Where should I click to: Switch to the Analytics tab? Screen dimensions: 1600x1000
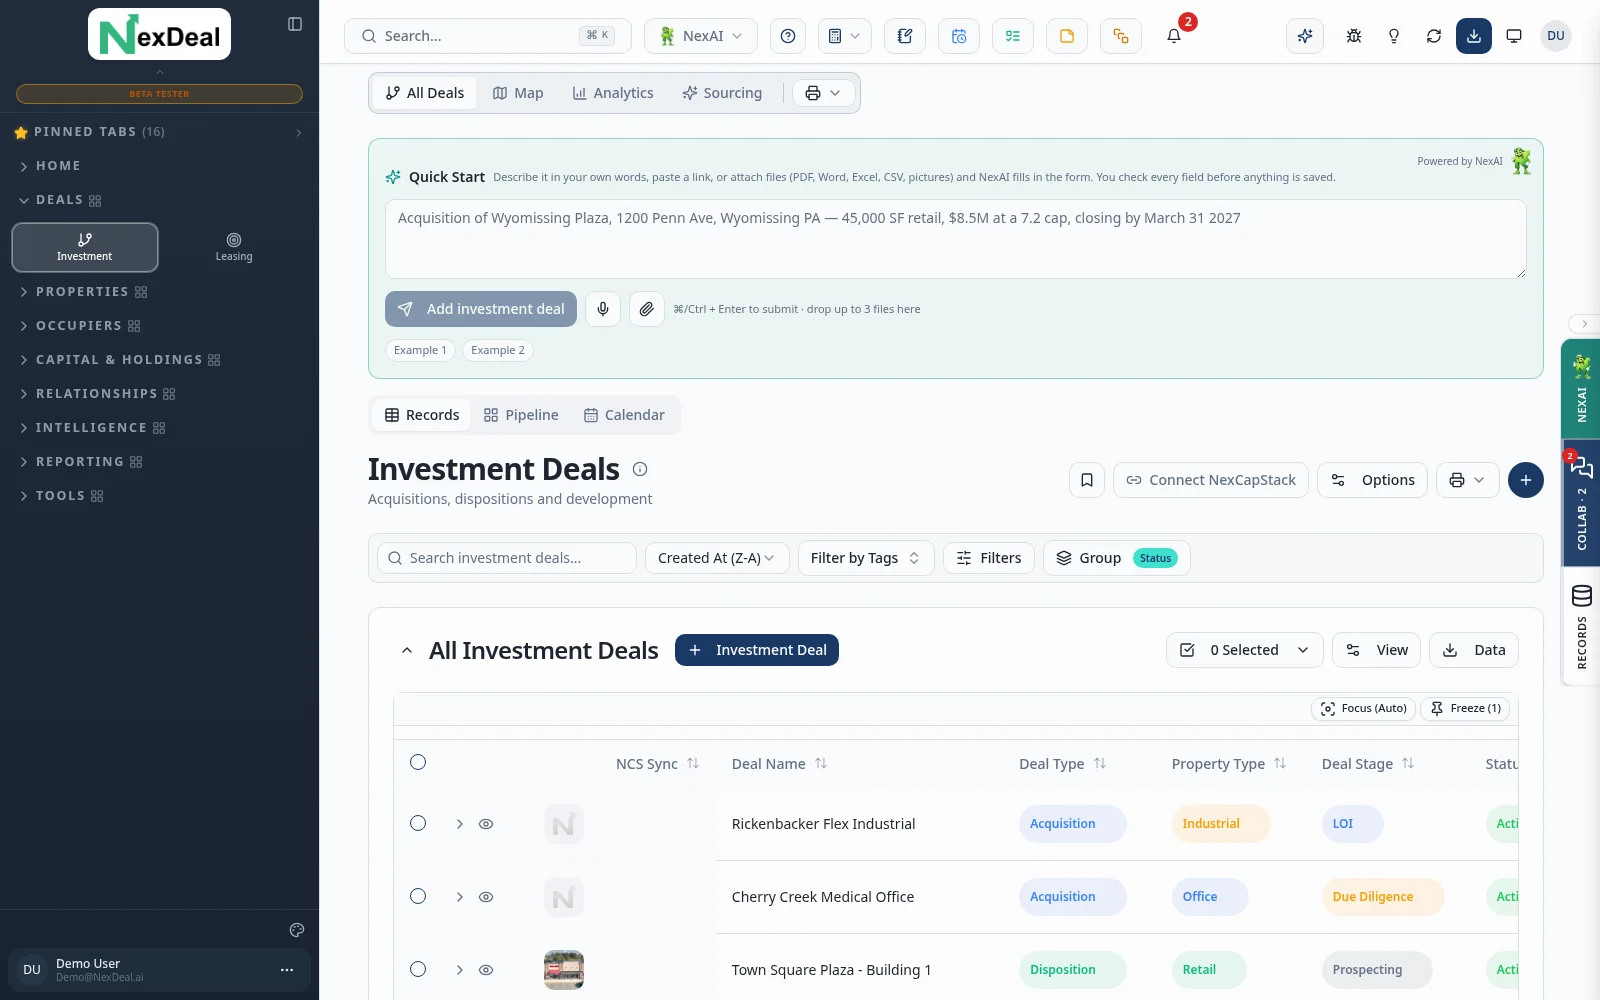[x=613, y=93]
